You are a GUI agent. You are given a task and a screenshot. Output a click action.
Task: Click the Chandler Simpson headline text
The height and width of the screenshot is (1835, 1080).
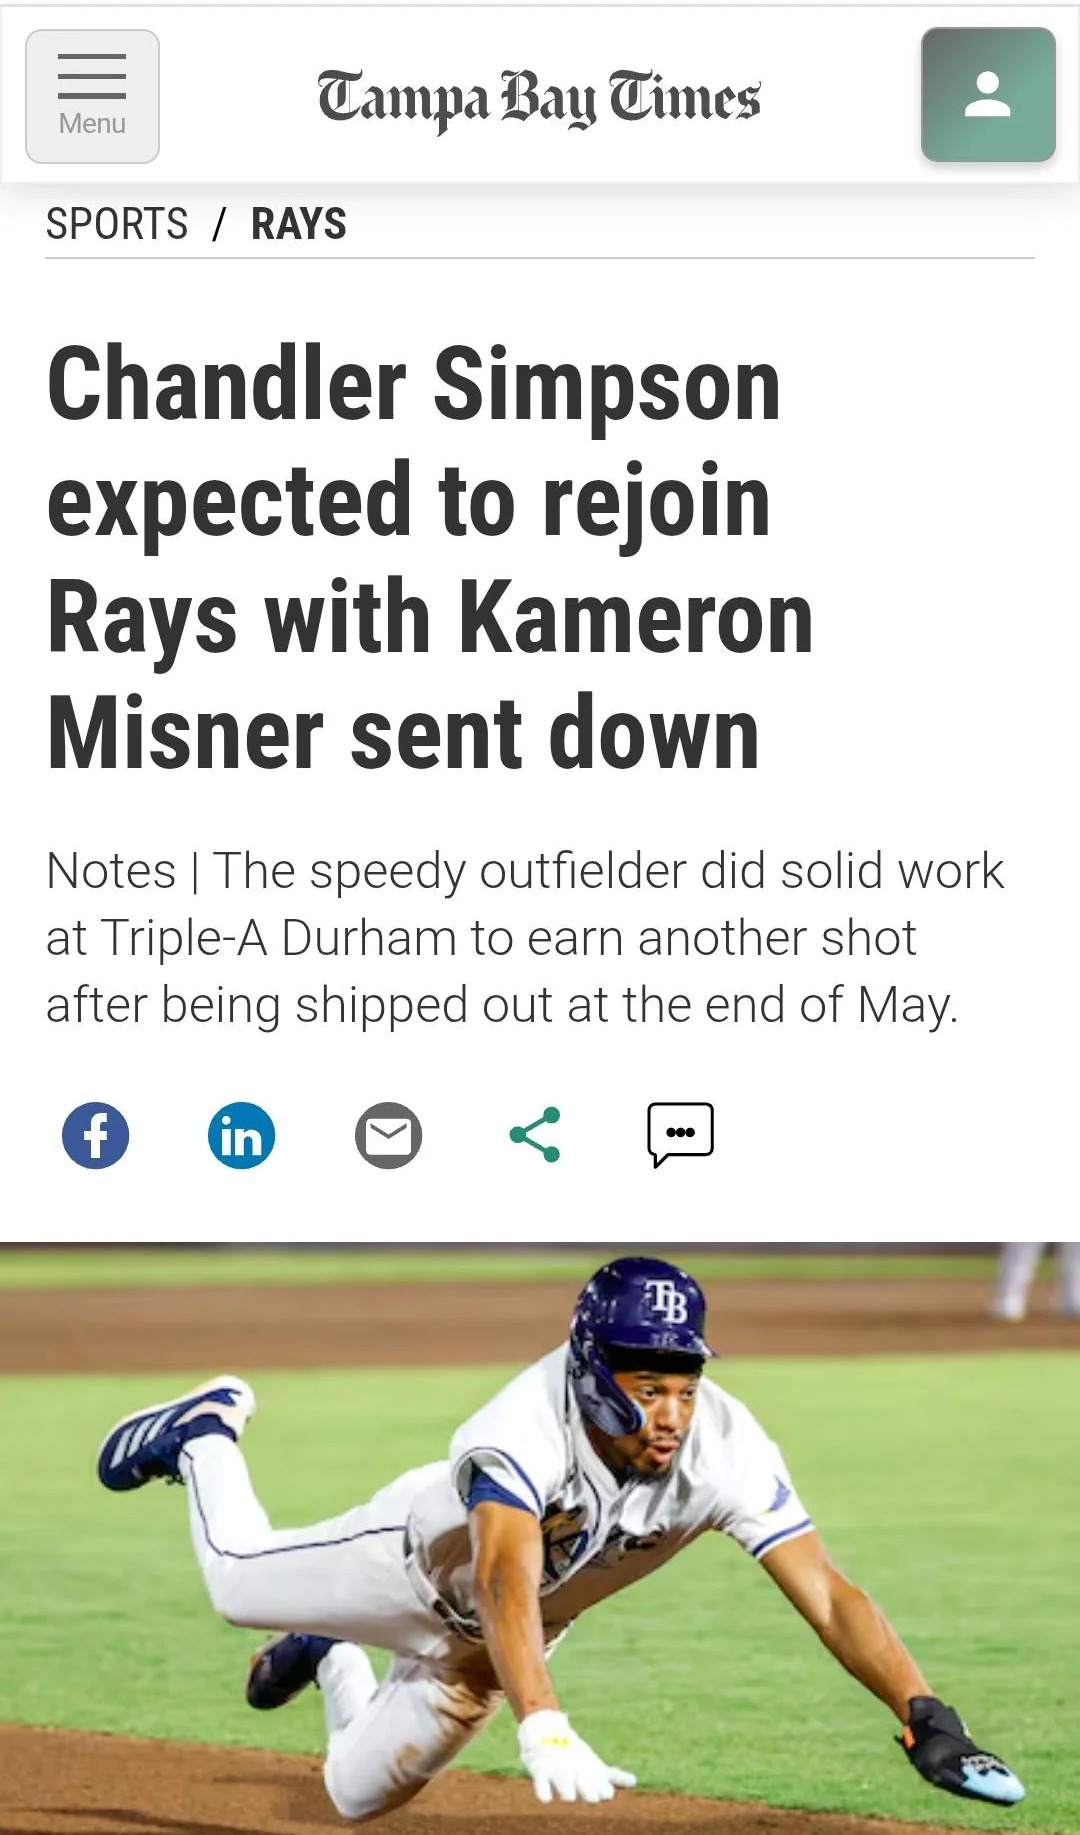point(430,557)
